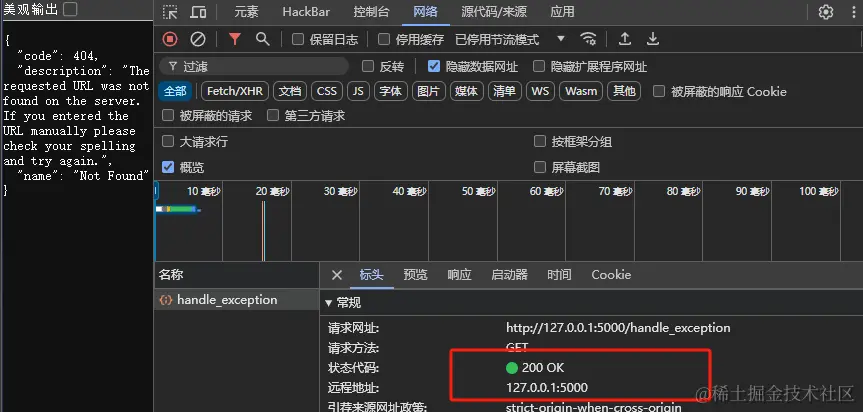Screen dimensions: 863x412
Task: Open the 响应 details tab
Action: click(x=459, y=275)
